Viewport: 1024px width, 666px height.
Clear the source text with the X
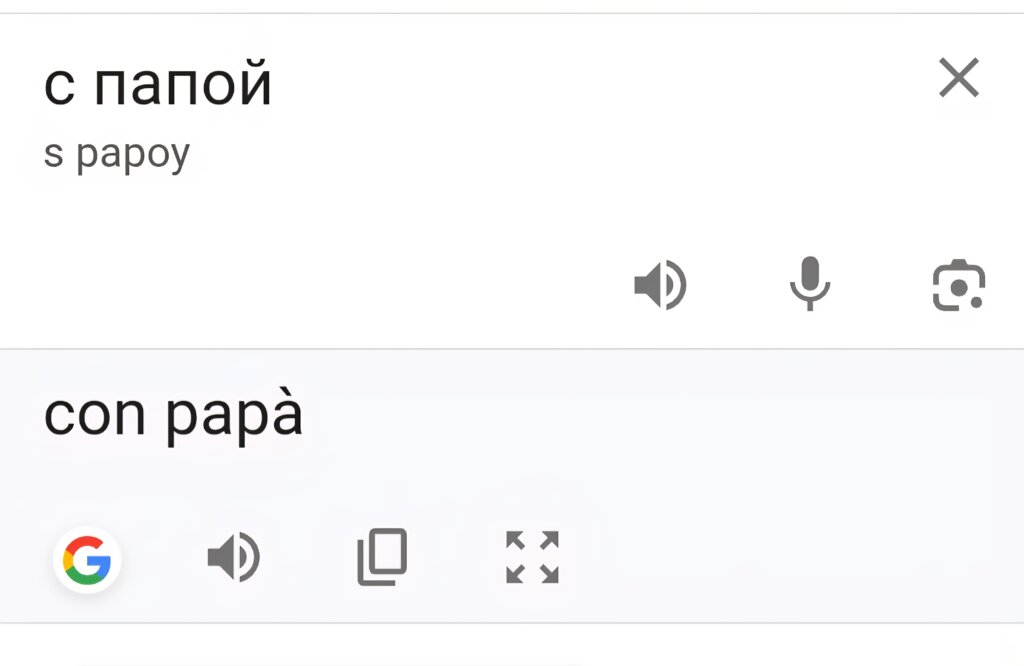958,78
